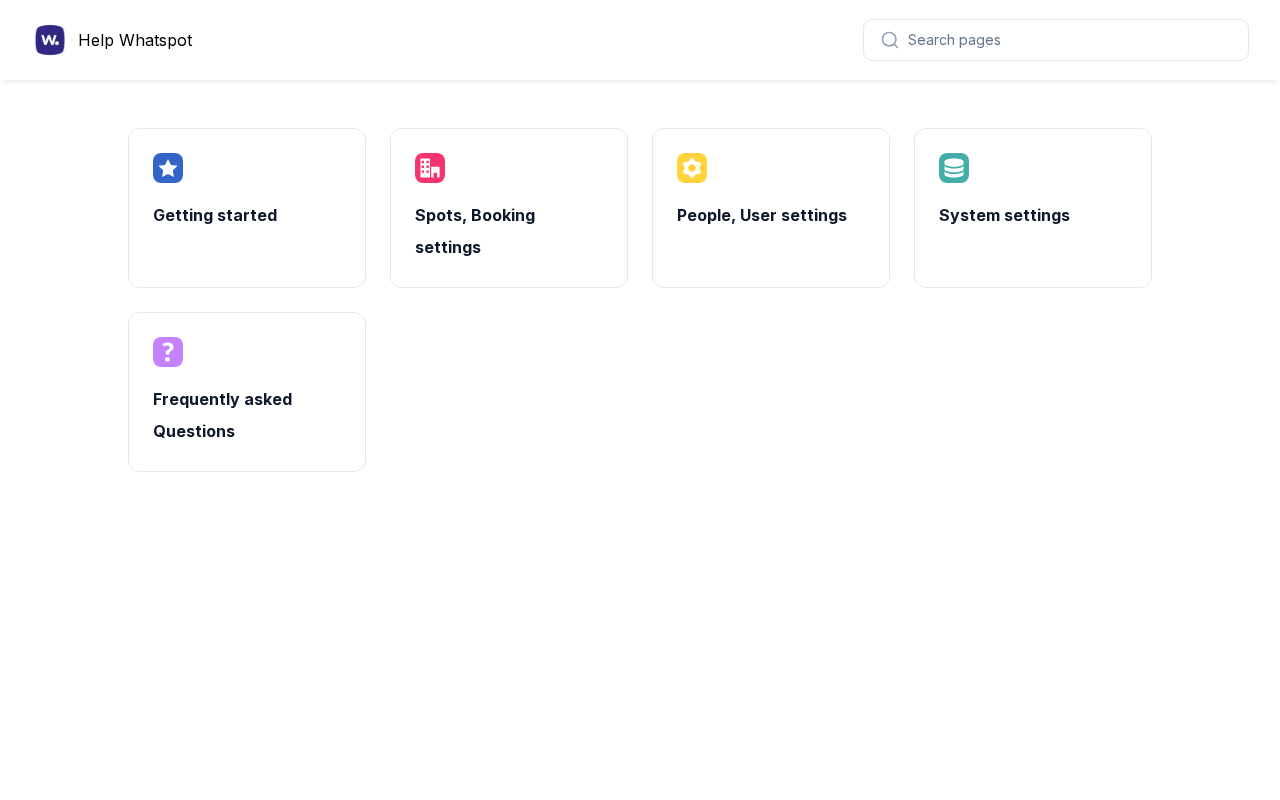Click the teal database System settings icon
The image size is (1280, 800).
[954, 168]
